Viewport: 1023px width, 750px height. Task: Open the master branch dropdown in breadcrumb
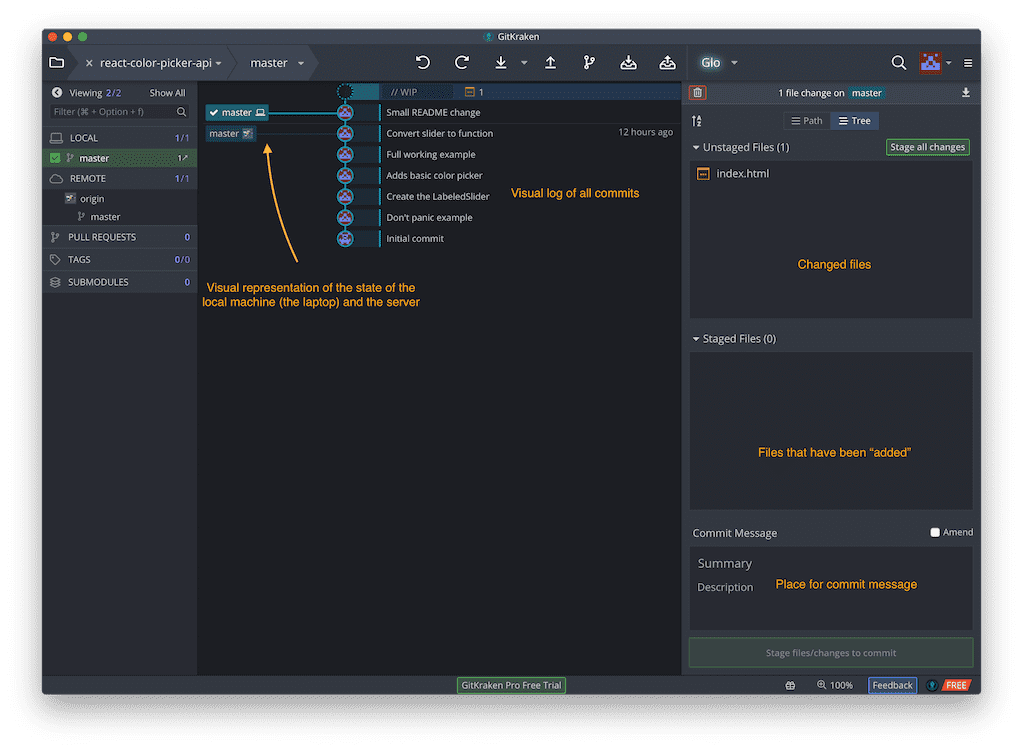(x=301, y=63)
